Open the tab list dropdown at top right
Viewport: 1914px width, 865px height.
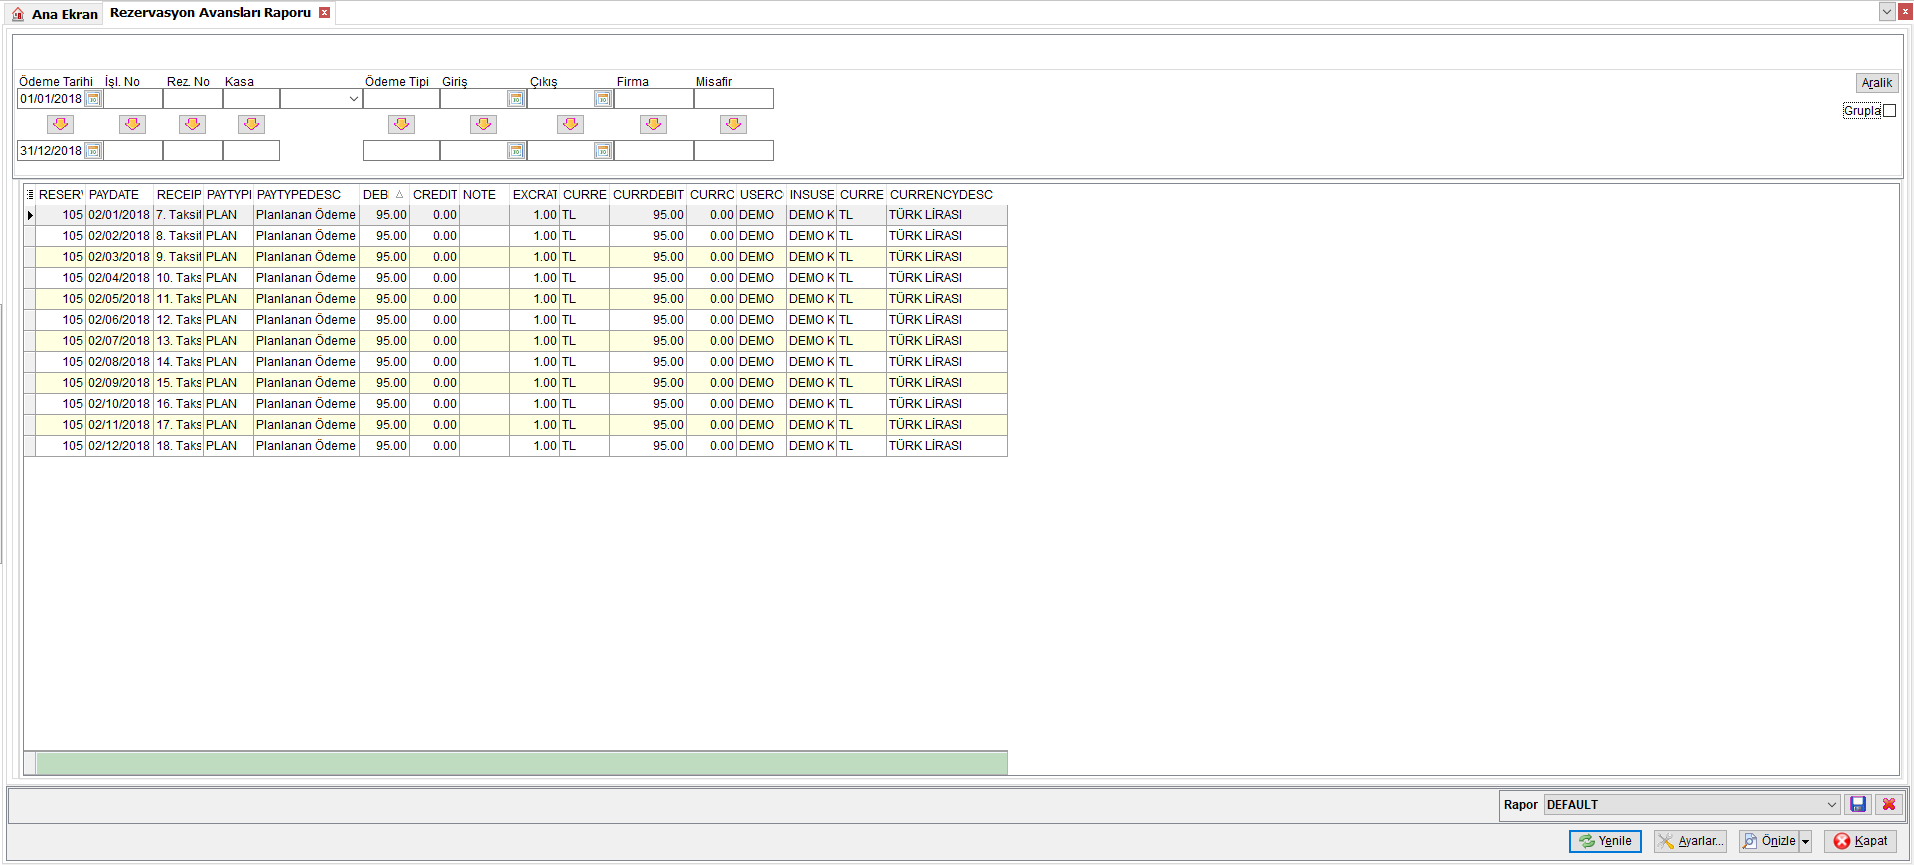click(x=1886, y=12)
